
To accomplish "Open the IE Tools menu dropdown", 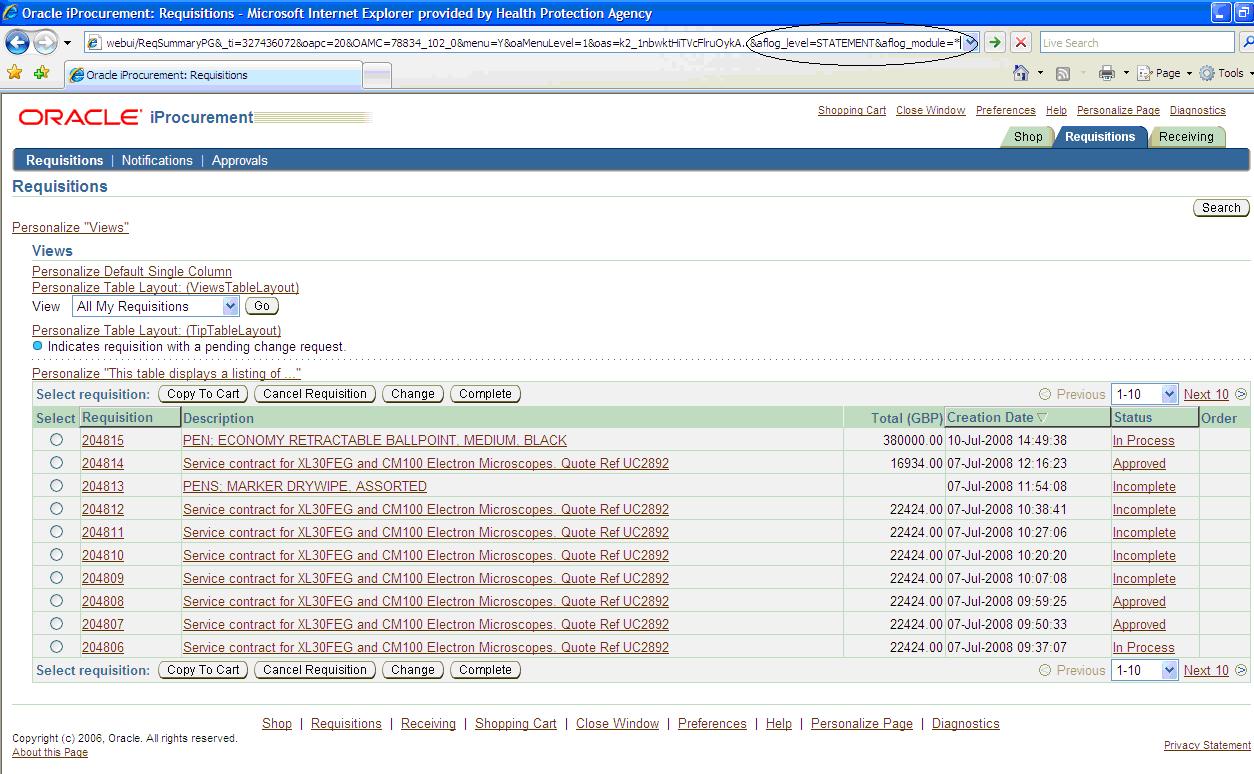I will 1228,73.
